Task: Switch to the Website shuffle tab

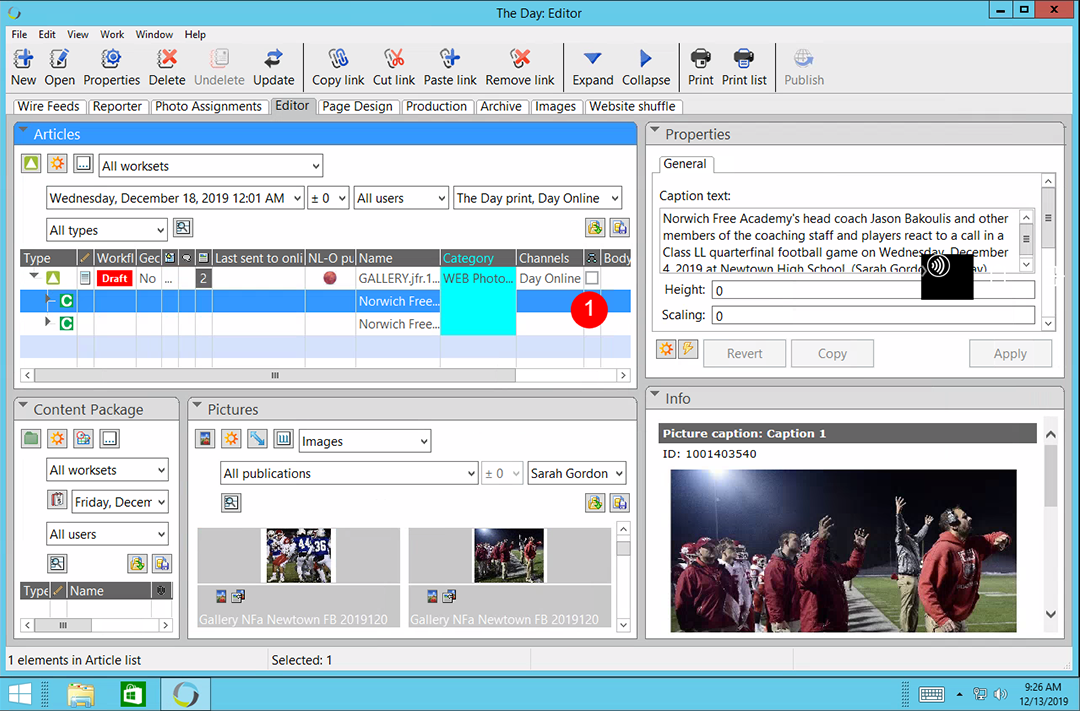Action: point(632,107)
